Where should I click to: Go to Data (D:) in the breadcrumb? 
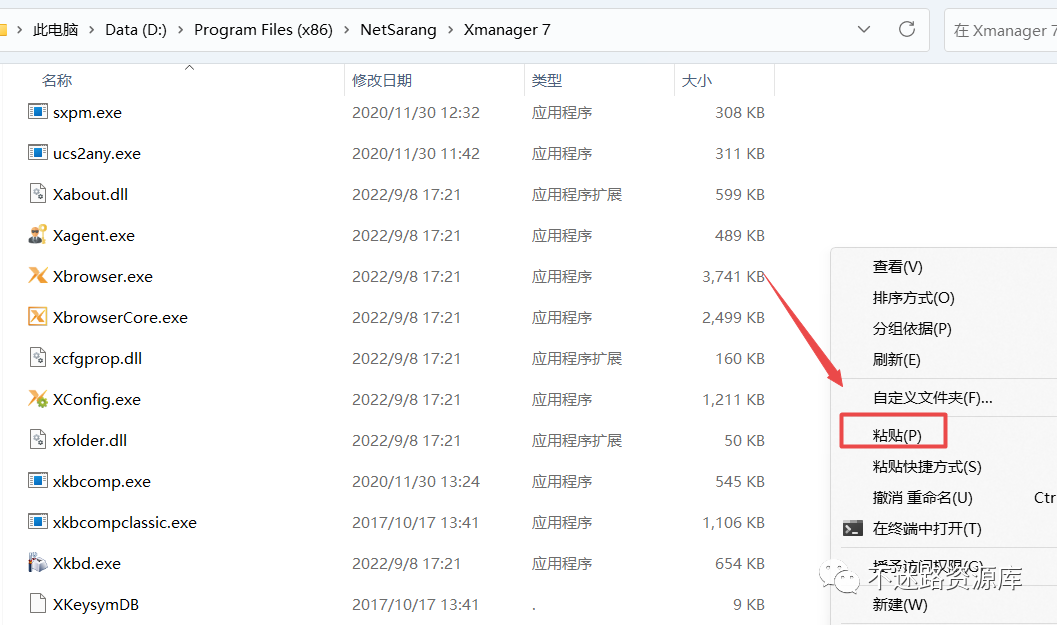click(x=135, y=30)
